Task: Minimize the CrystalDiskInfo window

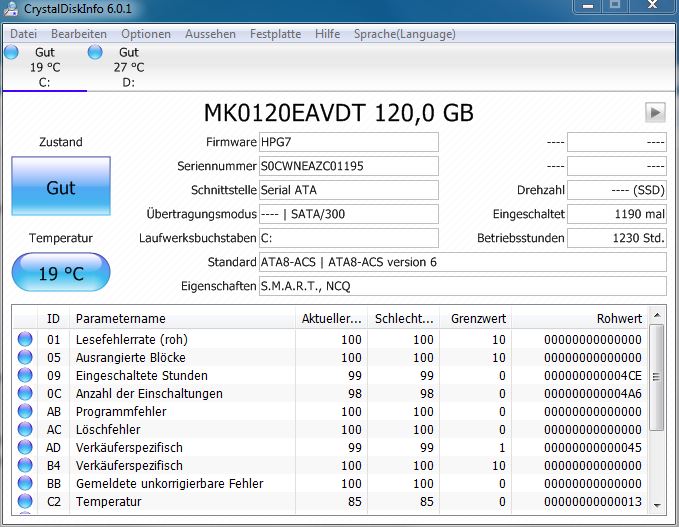Action: (588, 6)
